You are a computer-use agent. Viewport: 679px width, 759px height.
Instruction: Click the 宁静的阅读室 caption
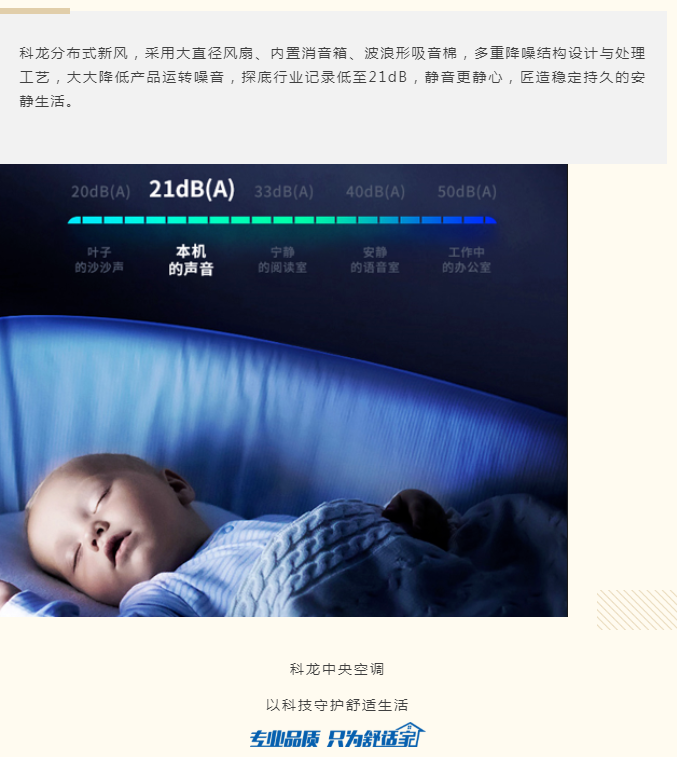coord(283,260)
